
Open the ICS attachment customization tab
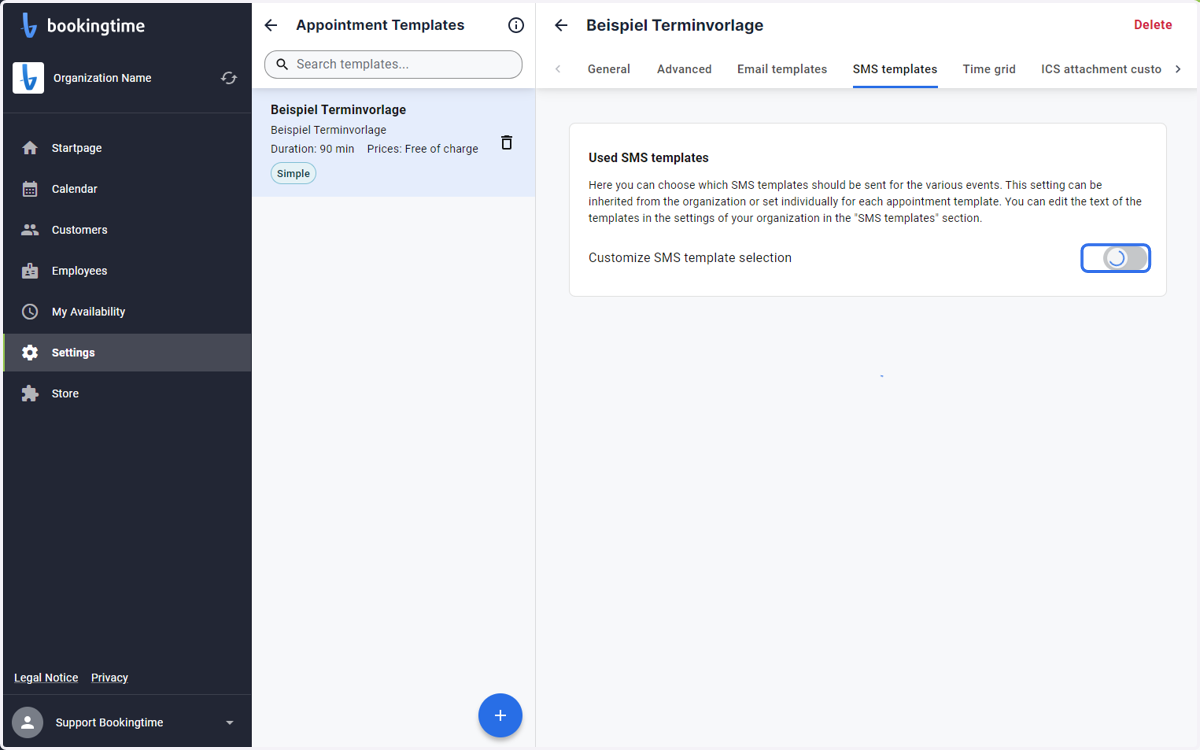pos(1101,69)
